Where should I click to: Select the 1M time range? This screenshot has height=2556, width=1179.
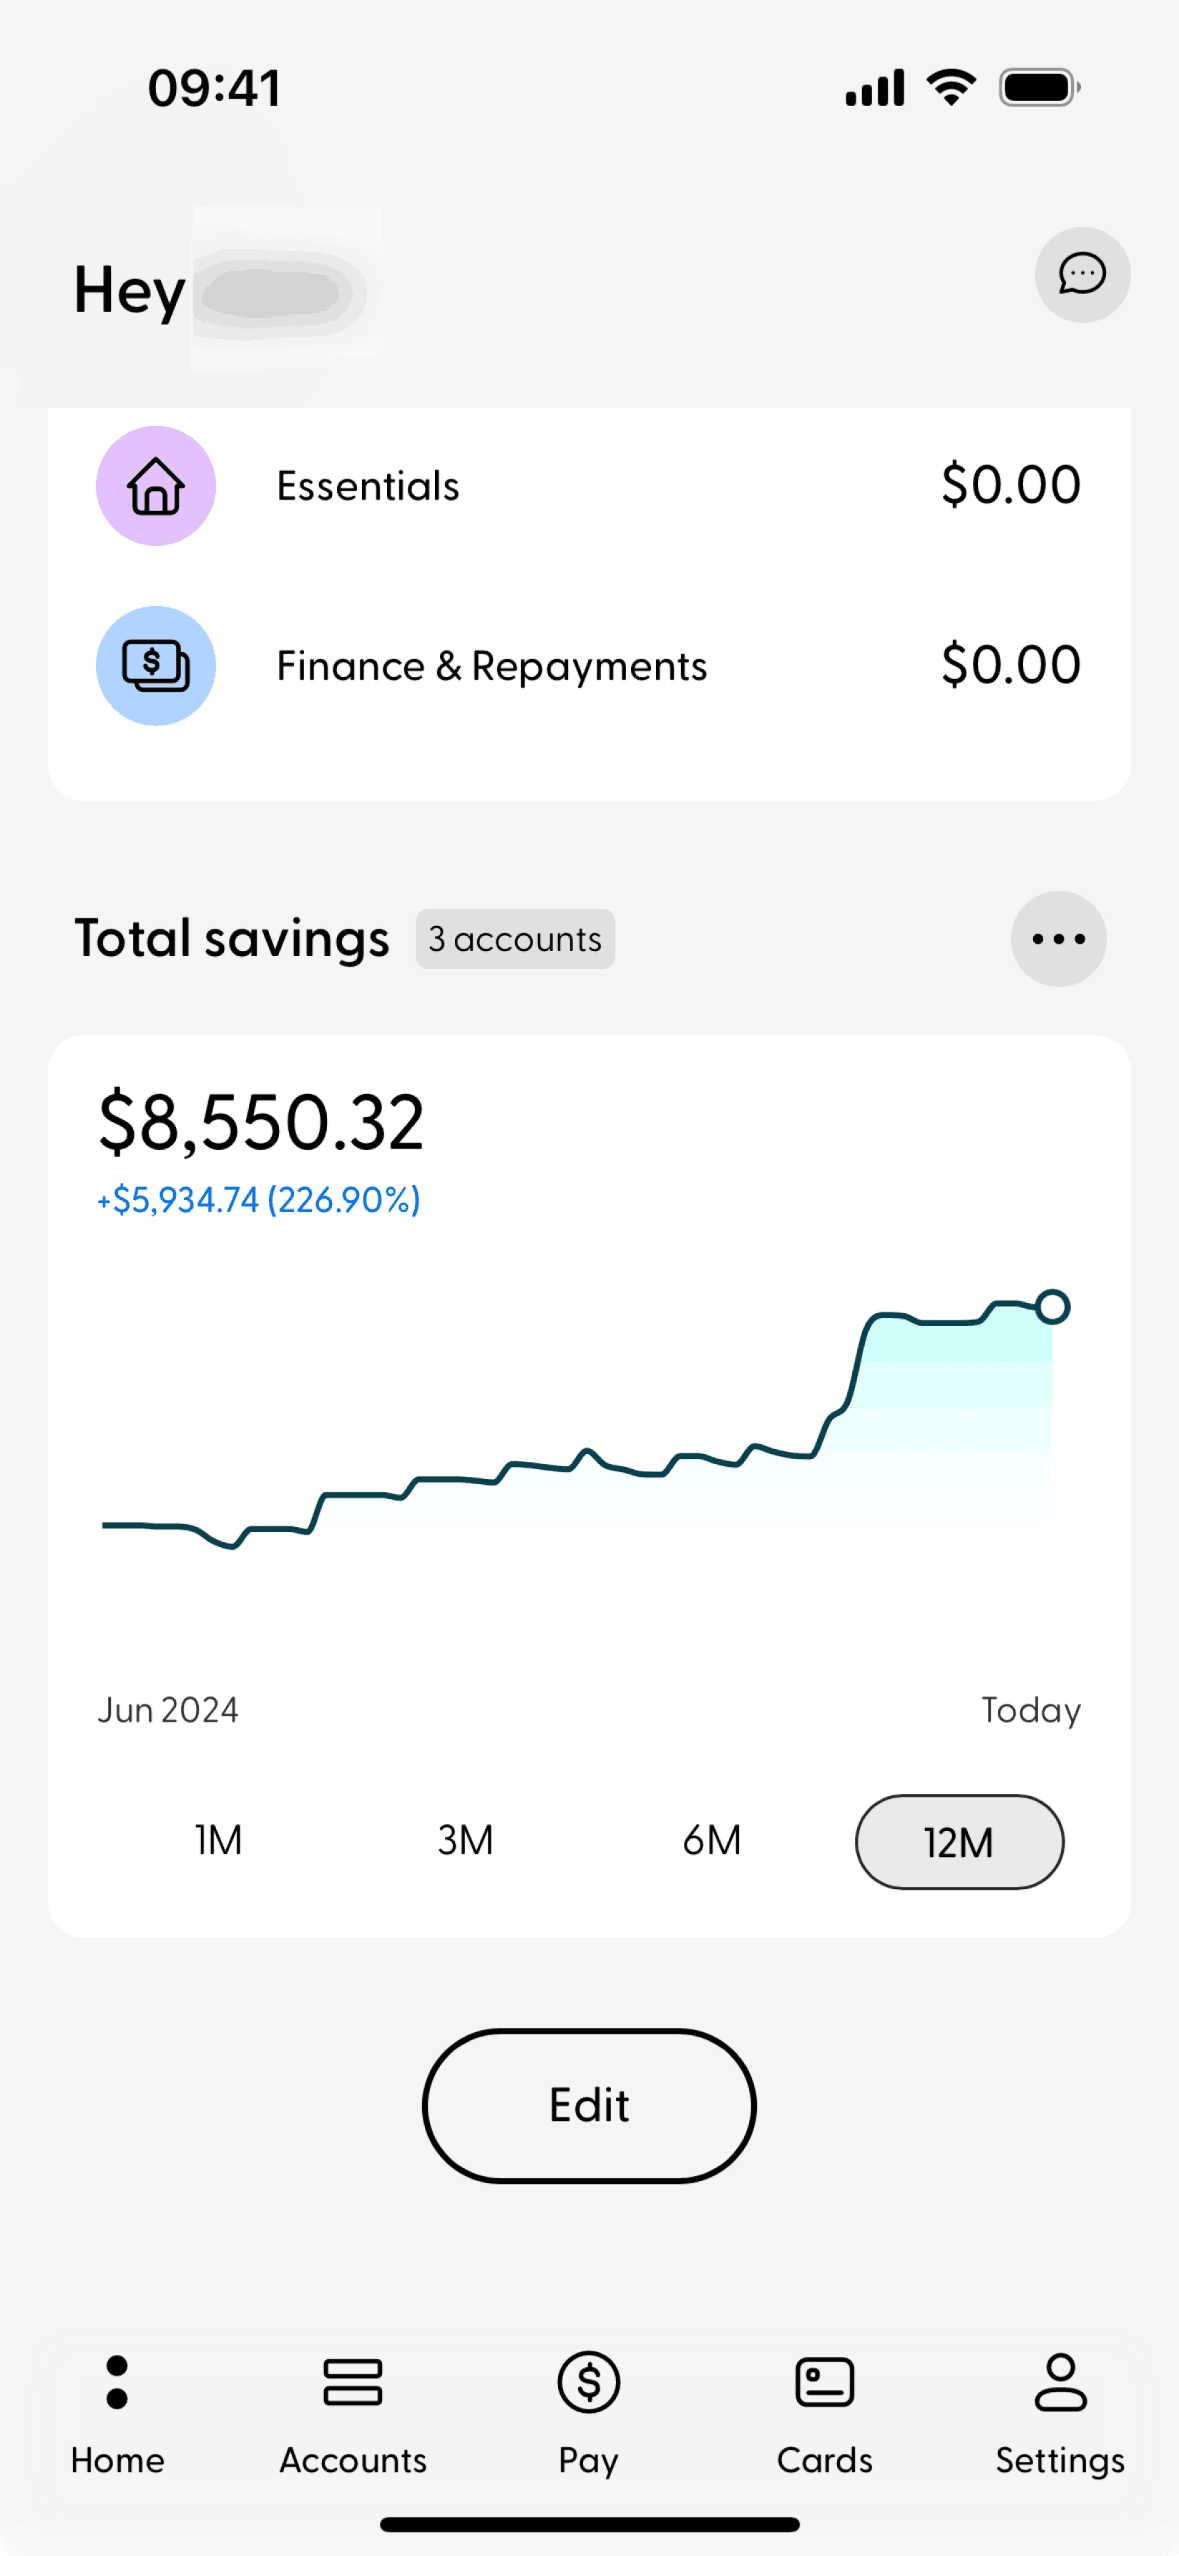click(218, 1841)
